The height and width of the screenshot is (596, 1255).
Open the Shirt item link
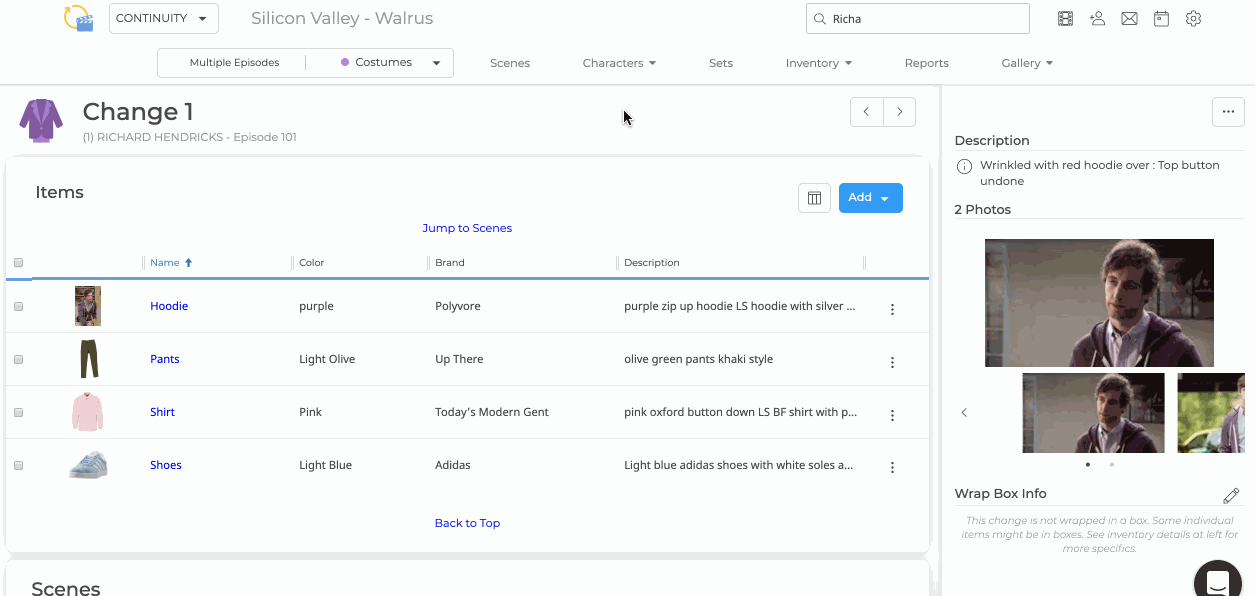(162, 412)
